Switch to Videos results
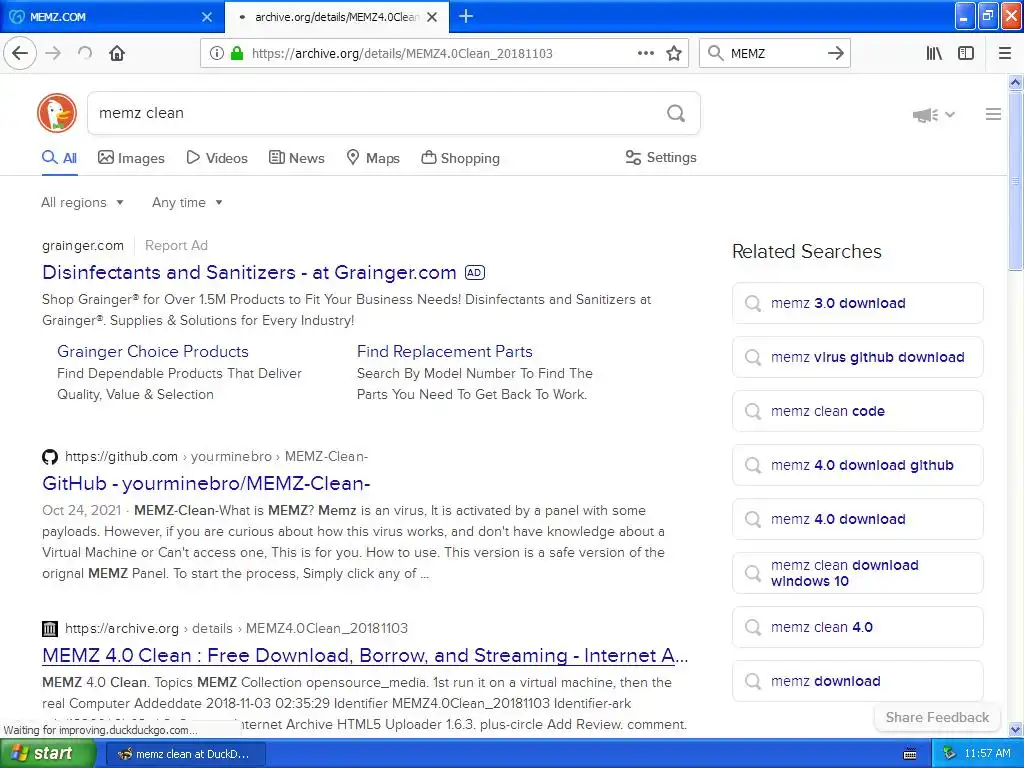The image size is (1024, 768). pyautogui.click(x=217, y=158)
